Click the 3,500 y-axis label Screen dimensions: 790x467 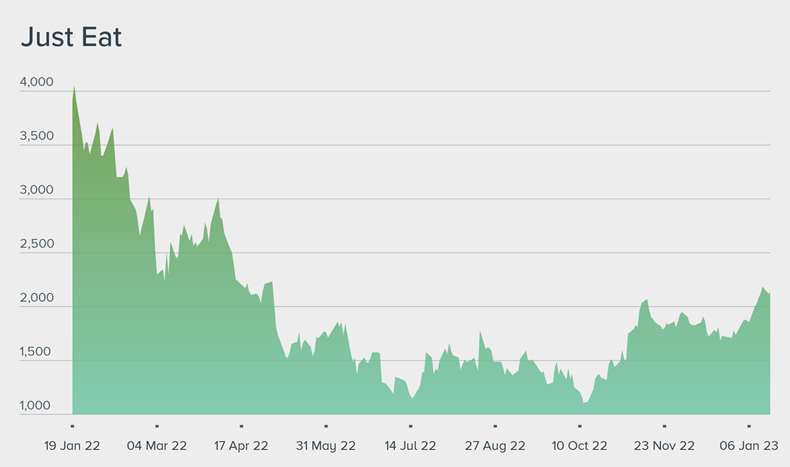[x=36, y=136]
